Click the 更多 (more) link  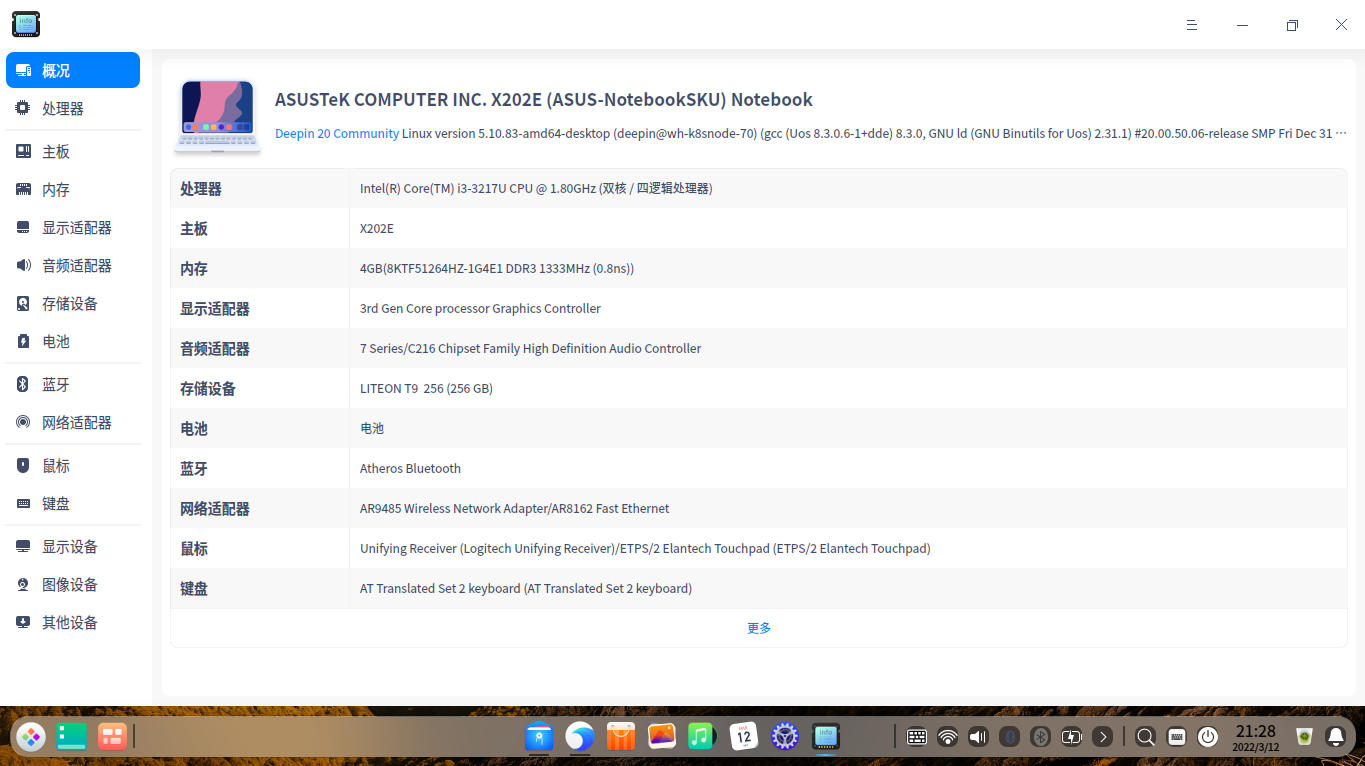pos(759,628)
